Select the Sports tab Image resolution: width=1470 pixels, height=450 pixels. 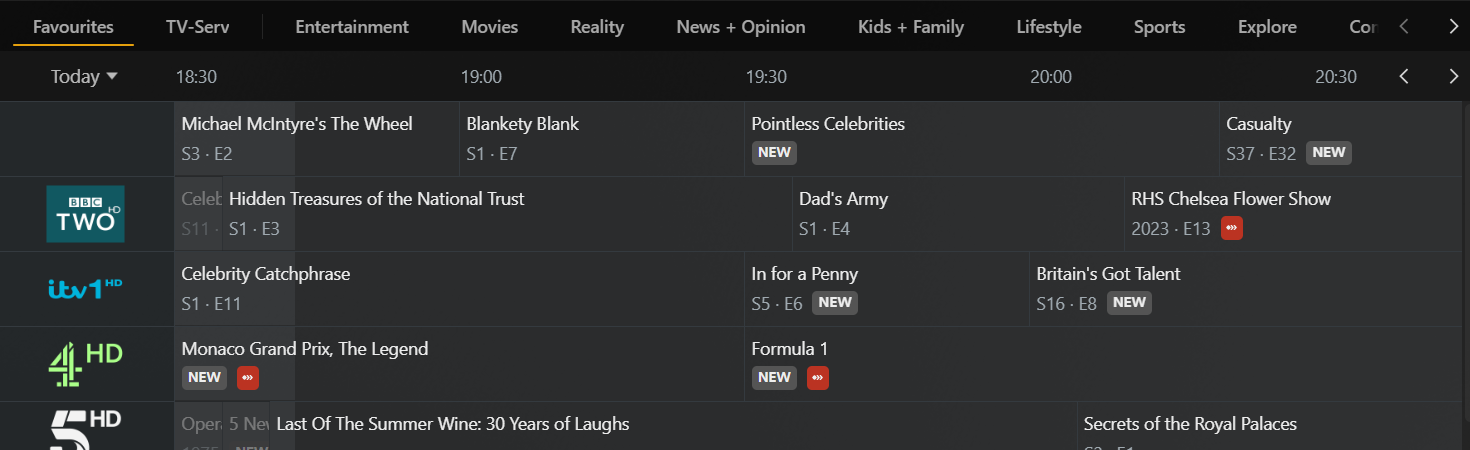pyautogui.click(x=1159, y=27)
